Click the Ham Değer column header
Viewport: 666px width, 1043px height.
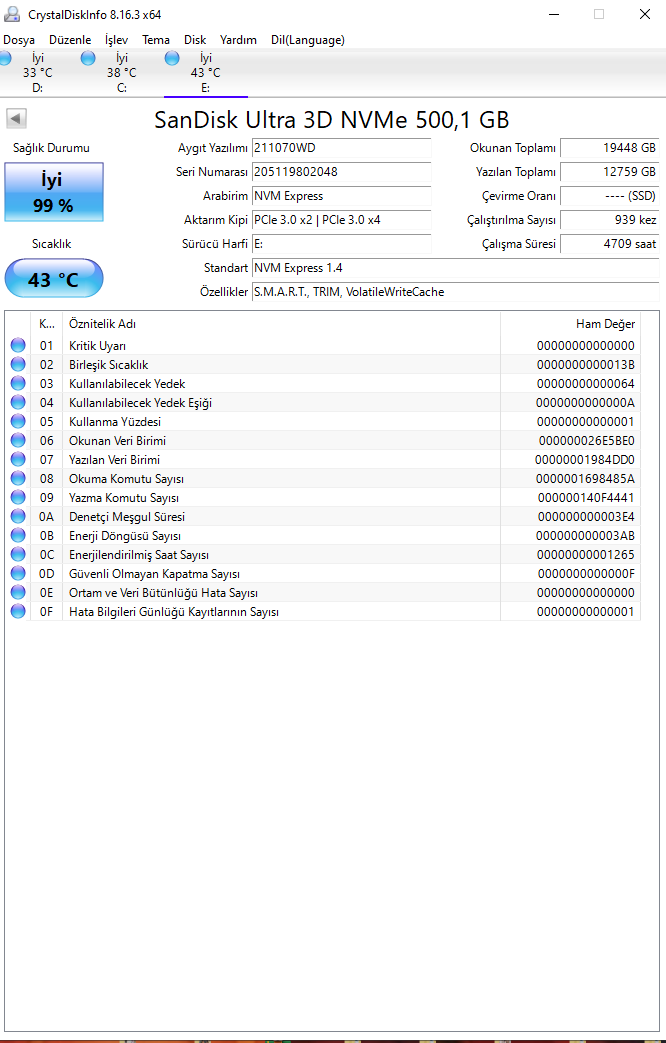click(x=570, y=324)
